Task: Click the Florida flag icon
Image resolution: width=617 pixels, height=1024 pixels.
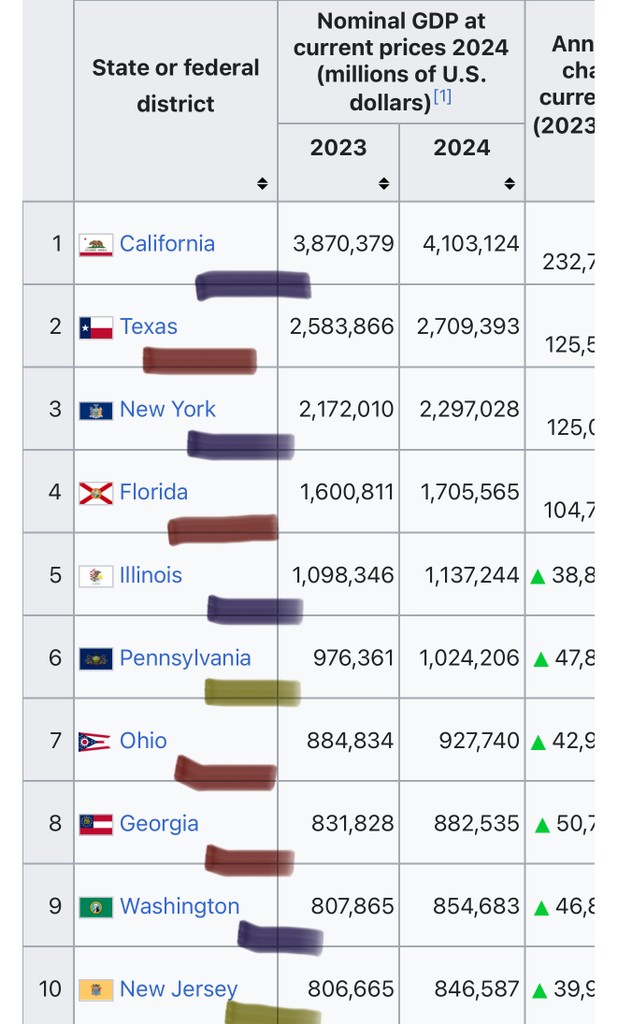Action: [96, 493]
